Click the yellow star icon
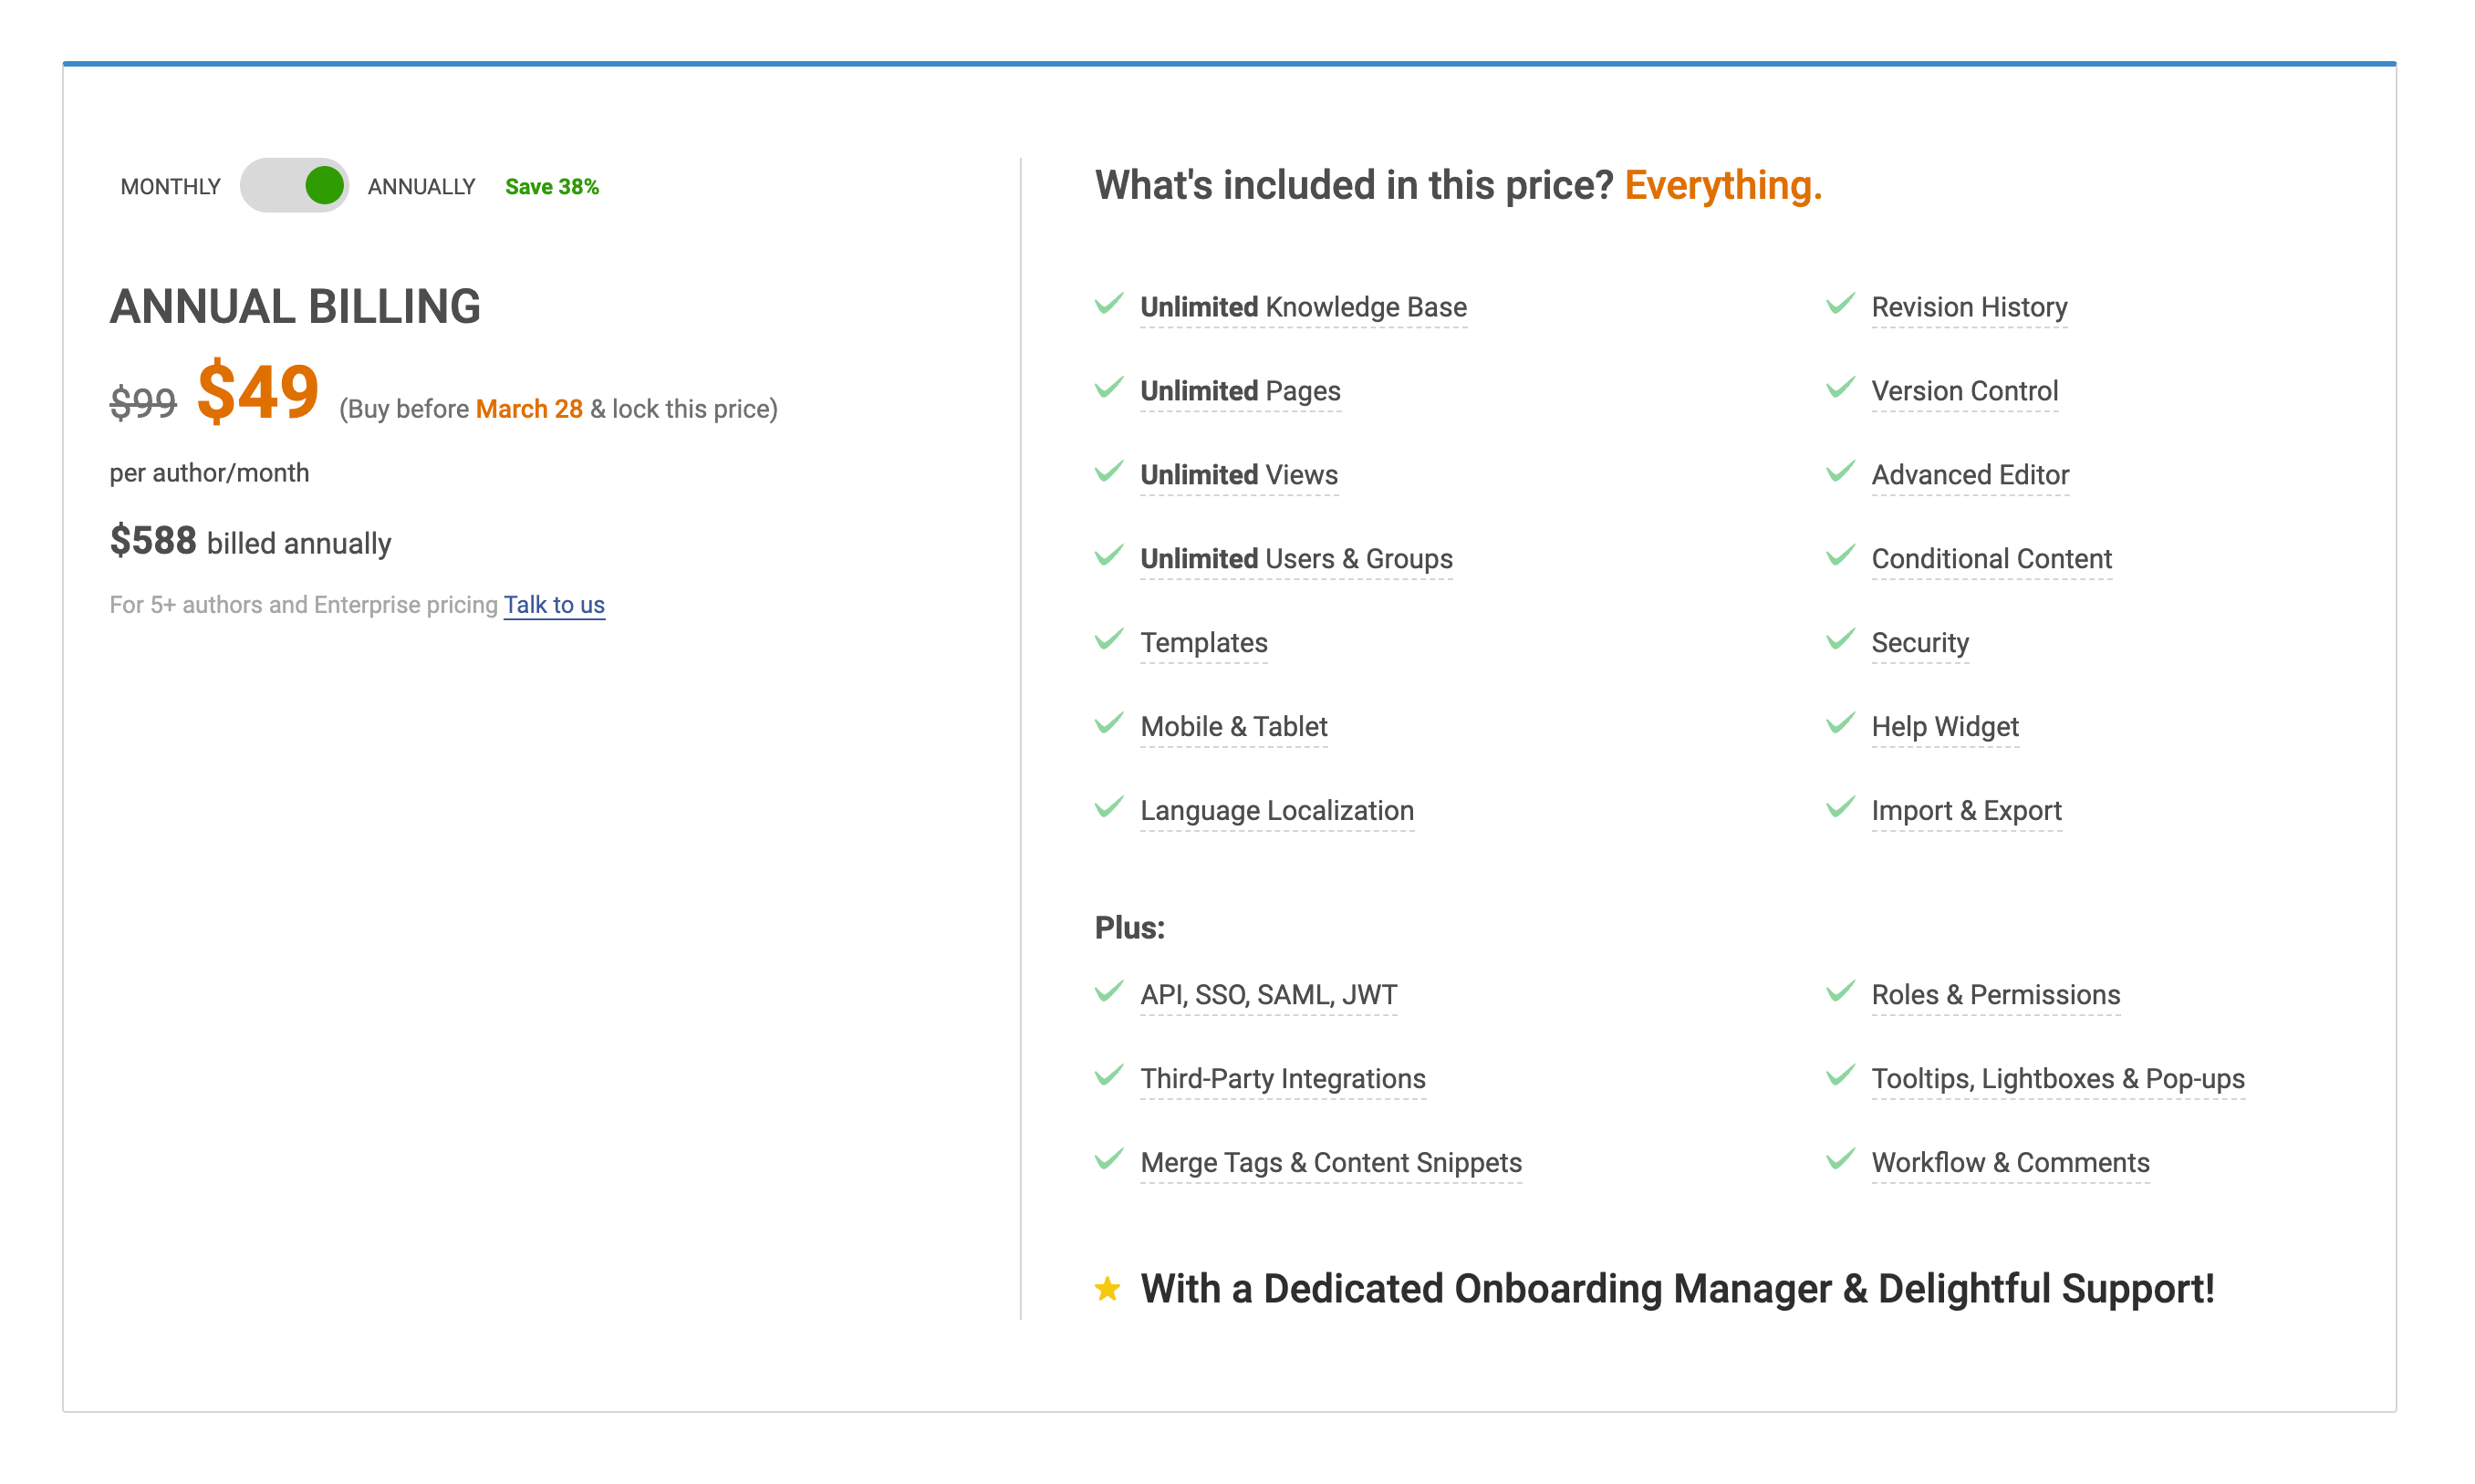The height and width of the screenshot is (1484, 2475). pos(1107,1288)
